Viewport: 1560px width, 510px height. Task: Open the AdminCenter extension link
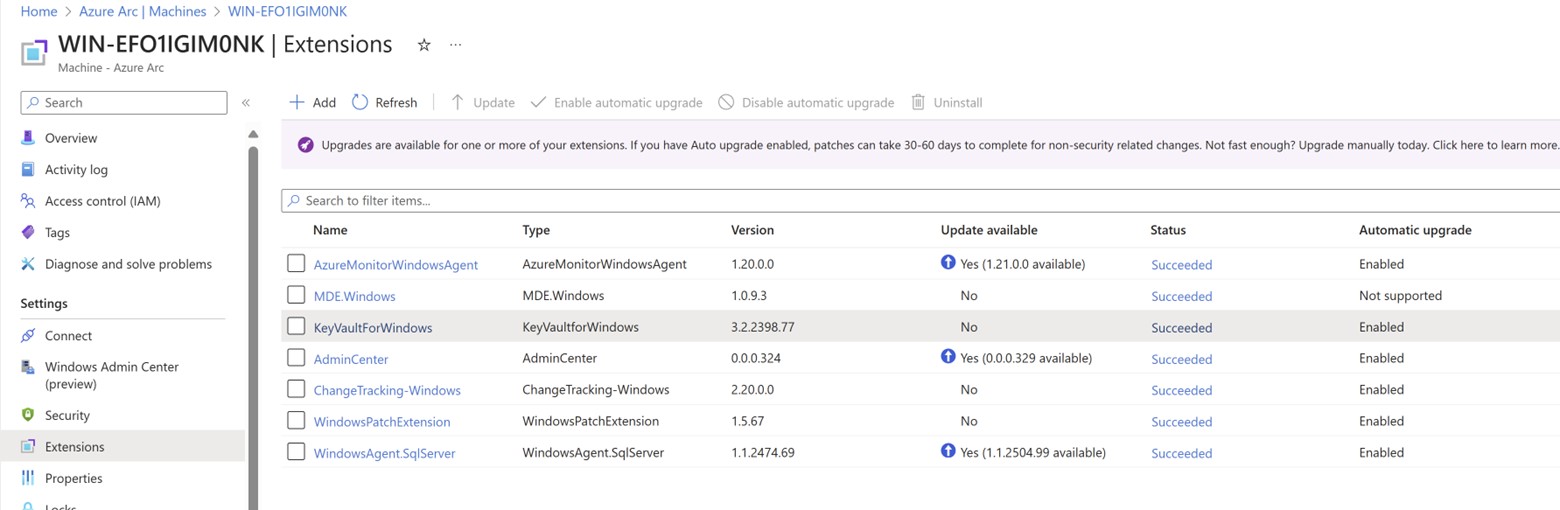pyautogui.click(x=351, y=359)
